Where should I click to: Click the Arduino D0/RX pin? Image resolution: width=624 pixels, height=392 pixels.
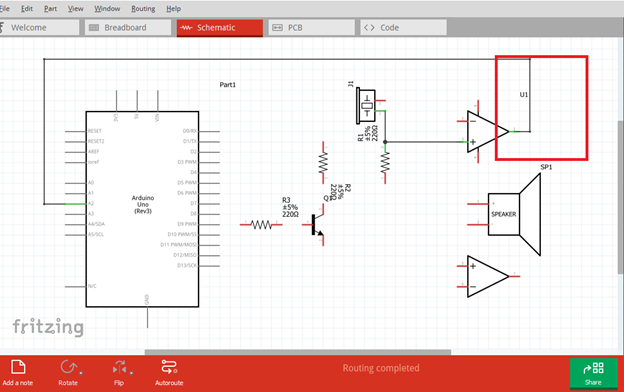coord(209,131)
